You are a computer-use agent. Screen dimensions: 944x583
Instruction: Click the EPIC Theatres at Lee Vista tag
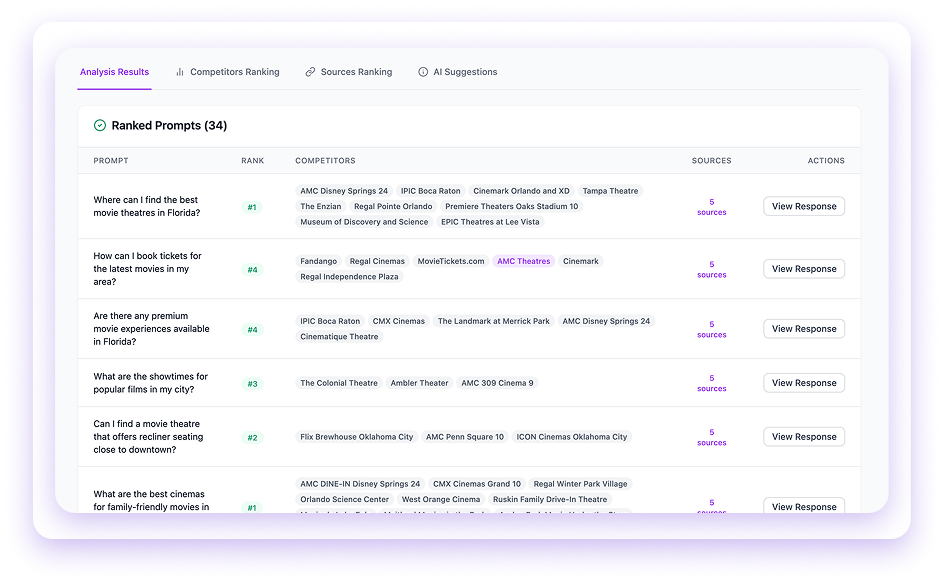coord(490,222)
